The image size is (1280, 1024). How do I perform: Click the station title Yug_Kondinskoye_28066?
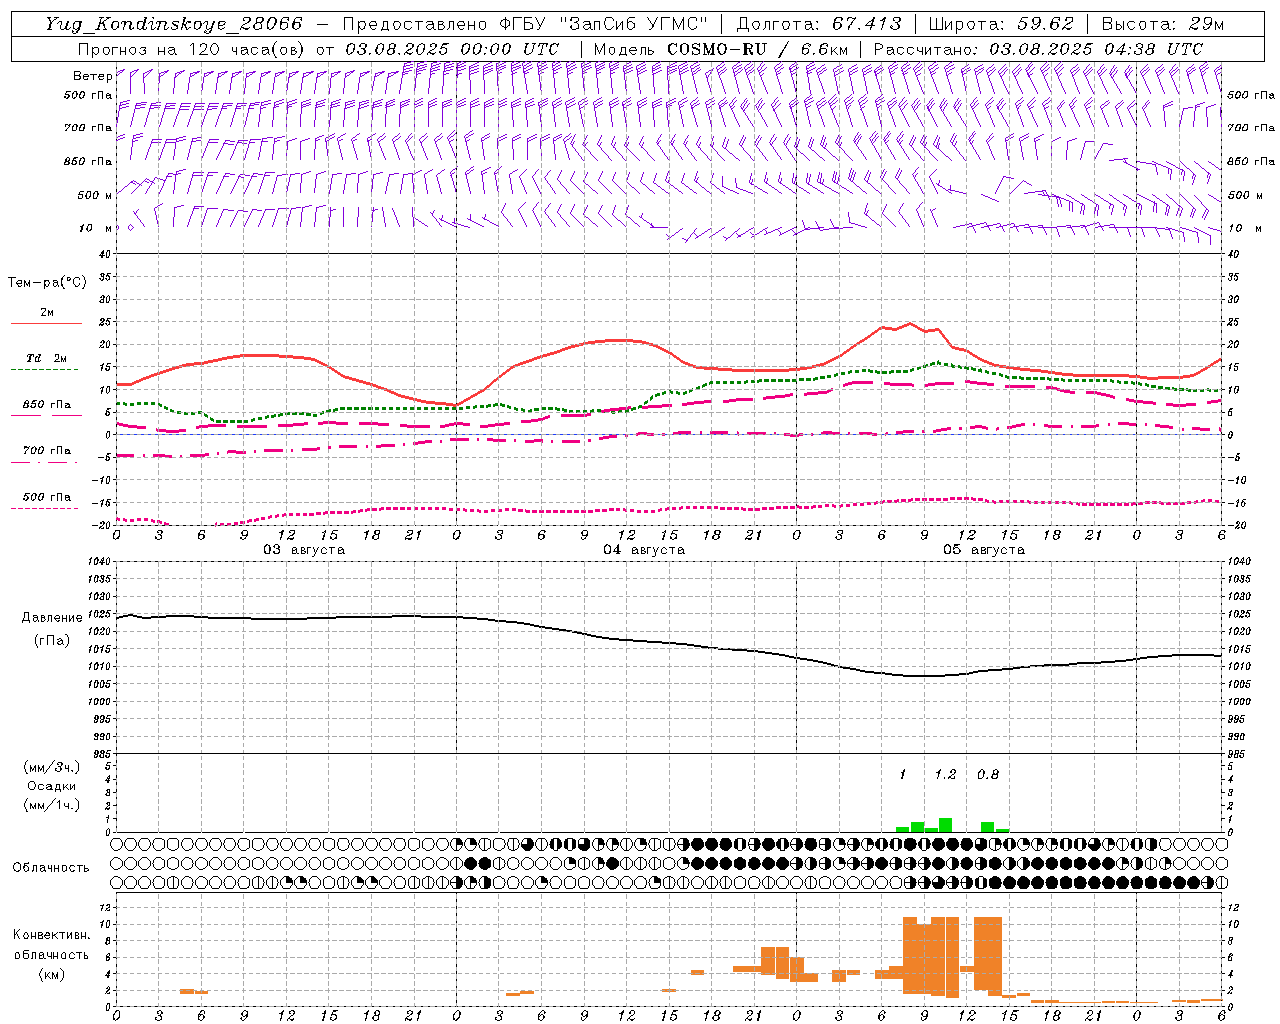173,24
